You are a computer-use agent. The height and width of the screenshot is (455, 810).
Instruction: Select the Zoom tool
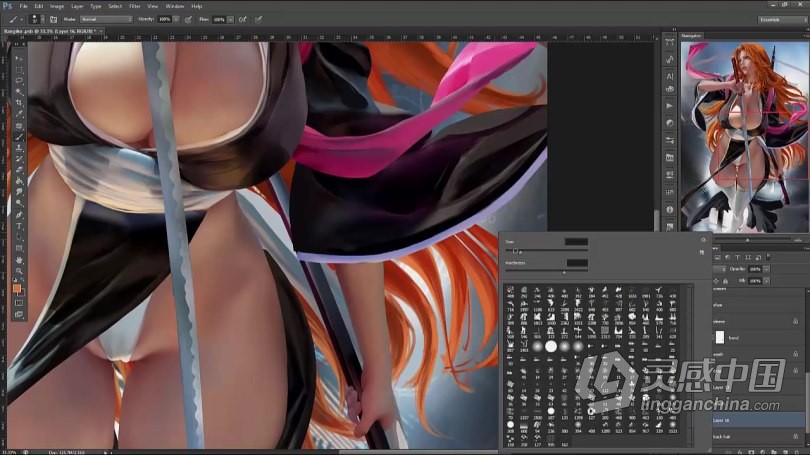point(19,271)
